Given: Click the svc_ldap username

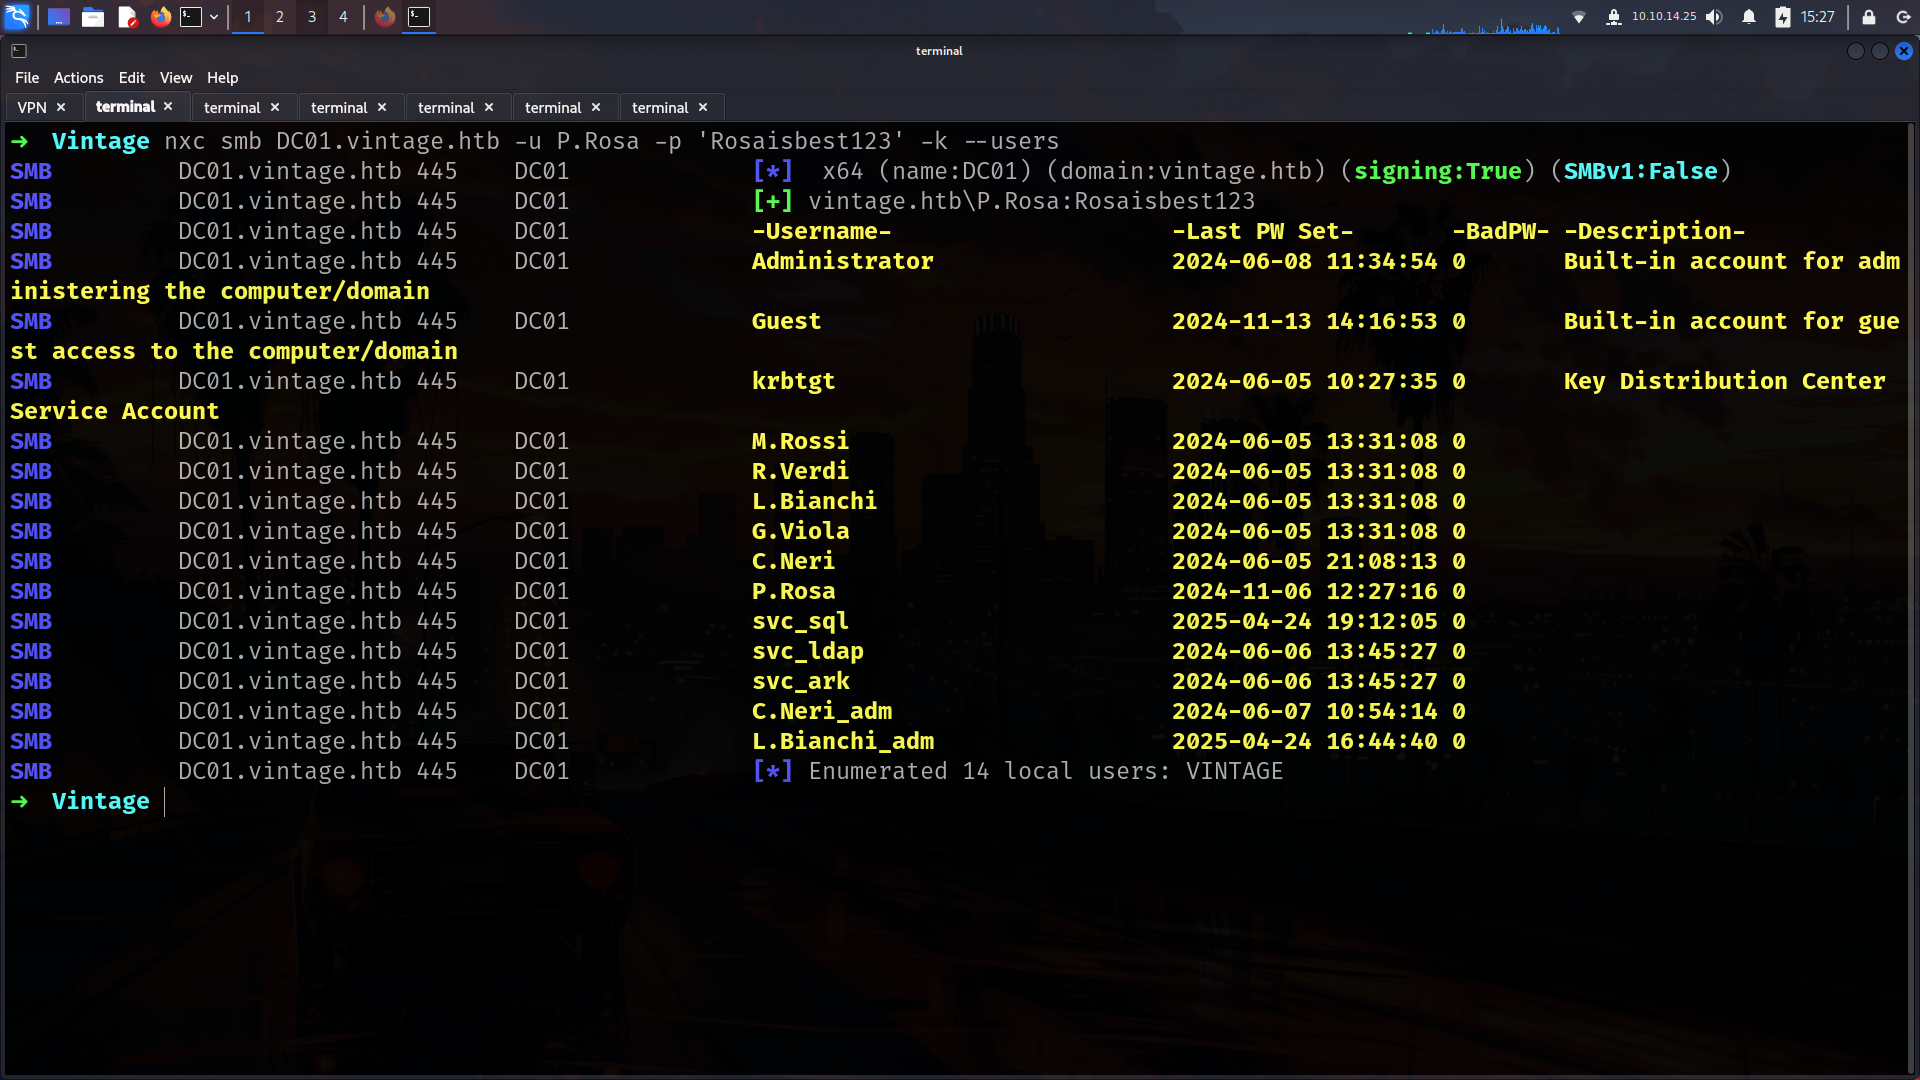Looking at the screenshot, I should (807, 651).
